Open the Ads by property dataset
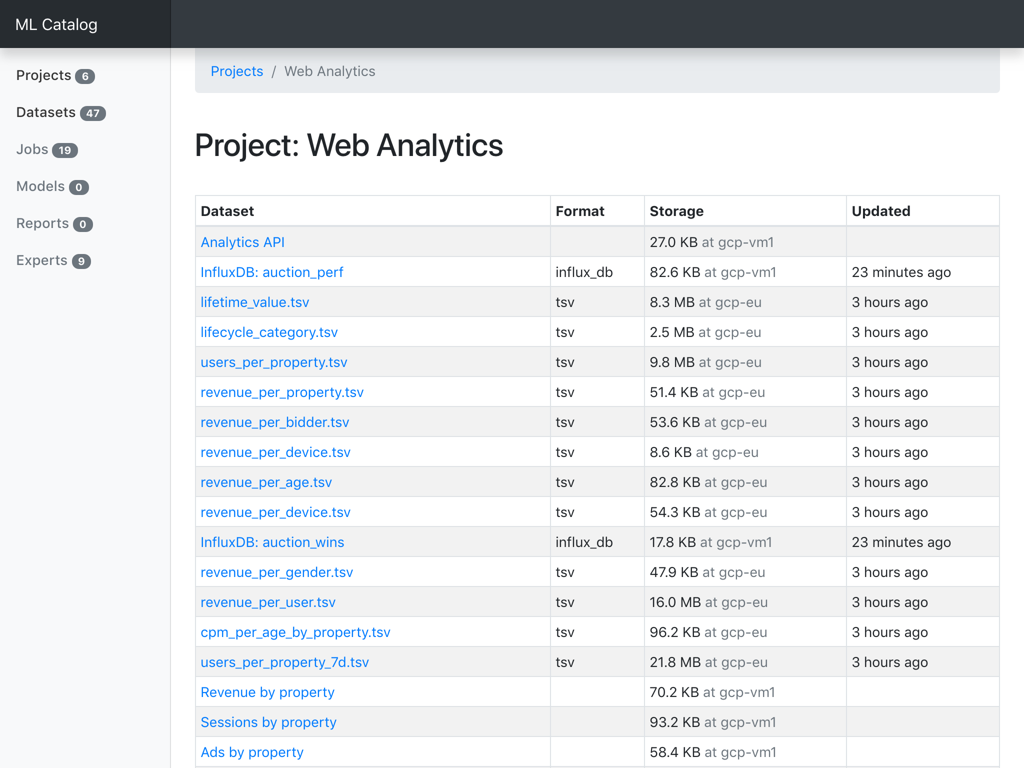The width and height of the screenshot is (1024, 768). point(252,753)
